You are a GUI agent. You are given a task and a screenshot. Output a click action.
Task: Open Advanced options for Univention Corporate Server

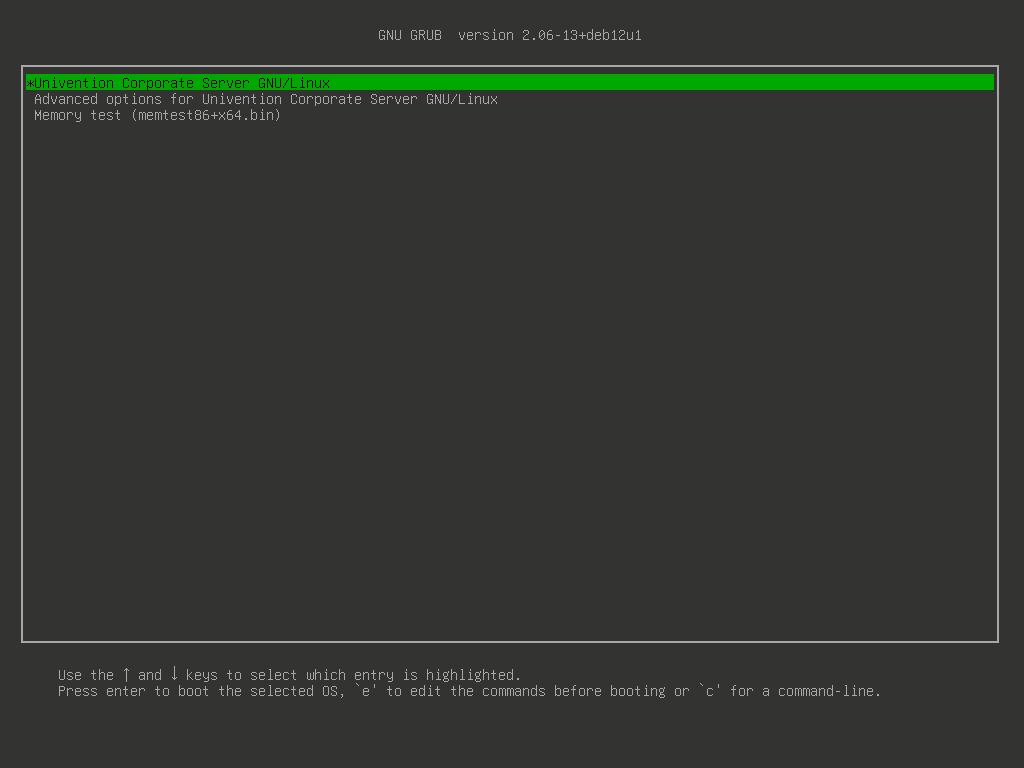click(266, 99)
